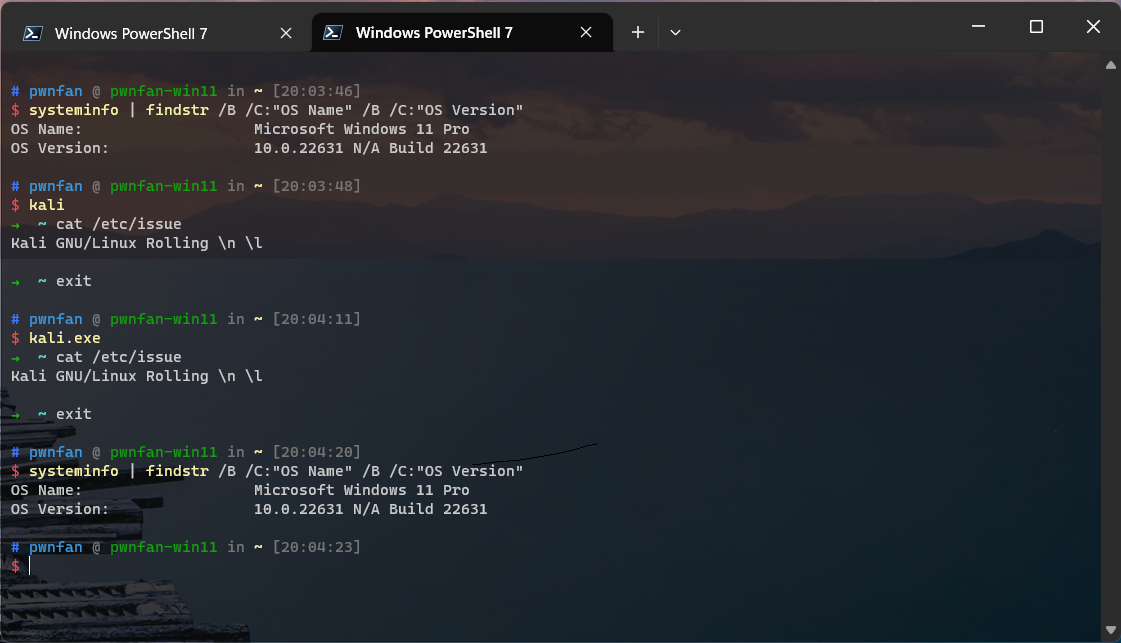Maximize the terminal window

[1036, 27]
